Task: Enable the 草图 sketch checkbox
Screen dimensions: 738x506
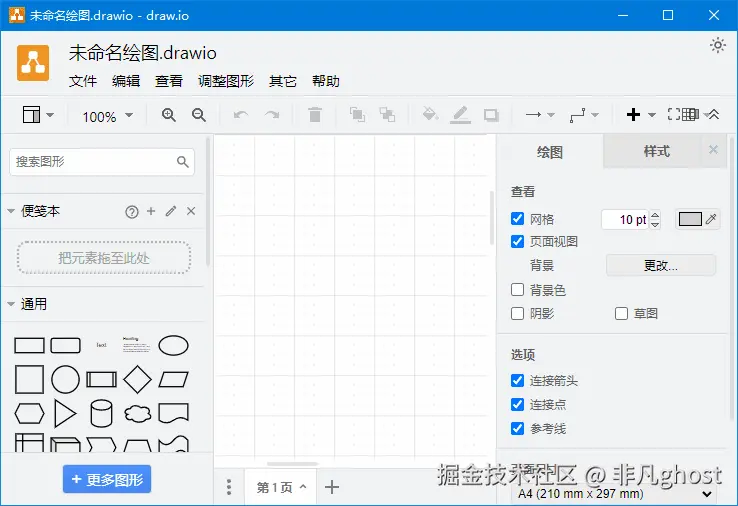Action: tap(621, 313)
